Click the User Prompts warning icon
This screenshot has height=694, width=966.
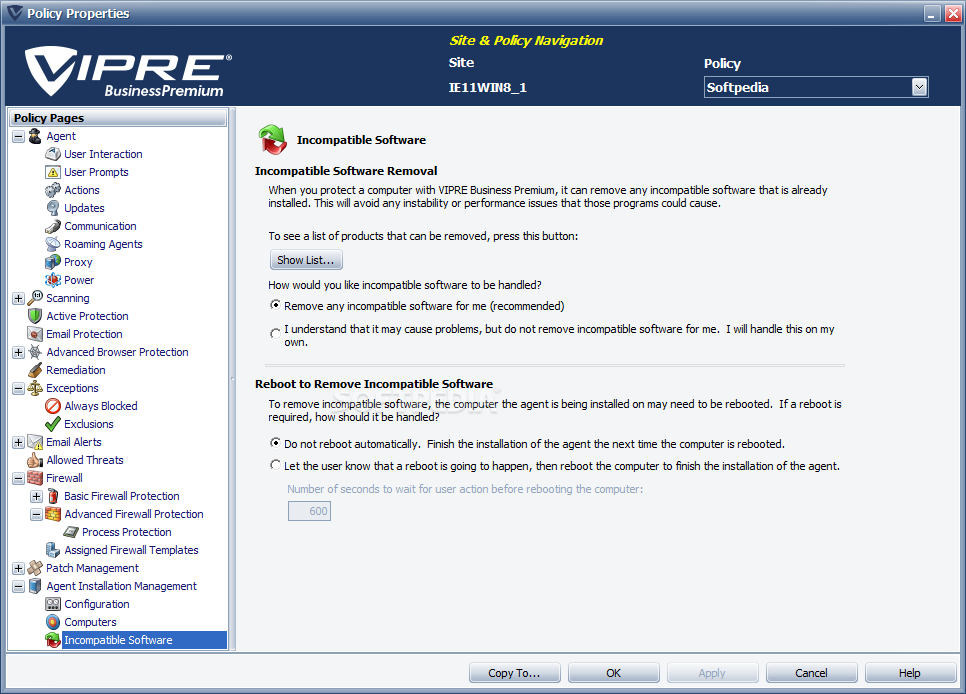coord(53,172)
